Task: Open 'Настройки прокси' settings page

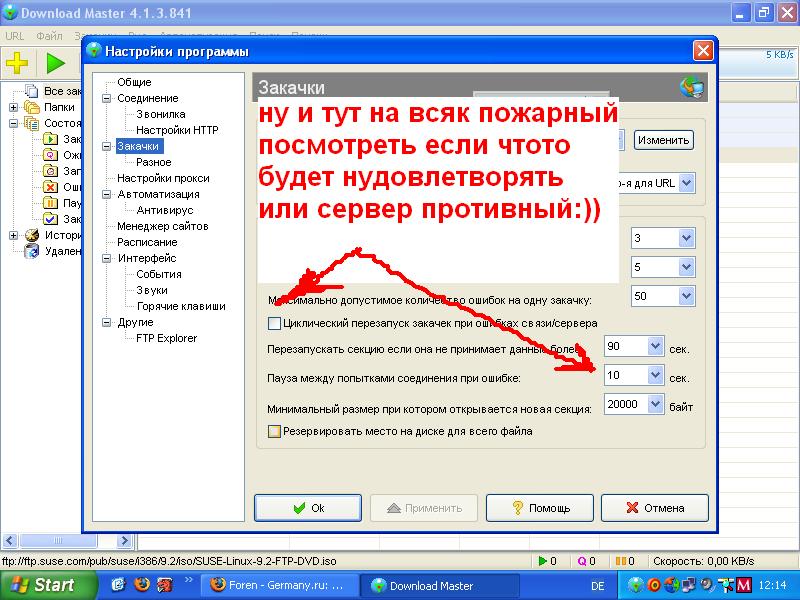Action: 163,178
